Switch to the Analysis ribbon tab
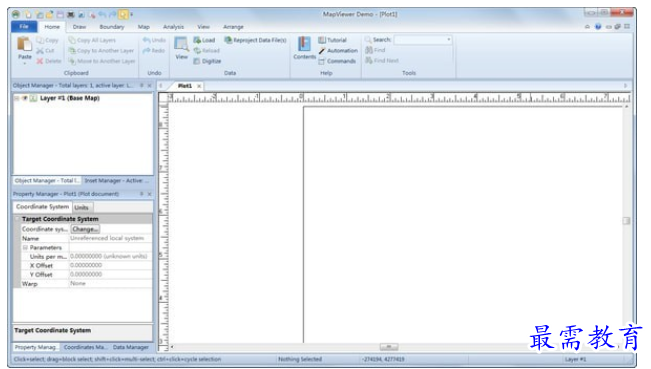The image size is (651, 369). tap(174, 27)
